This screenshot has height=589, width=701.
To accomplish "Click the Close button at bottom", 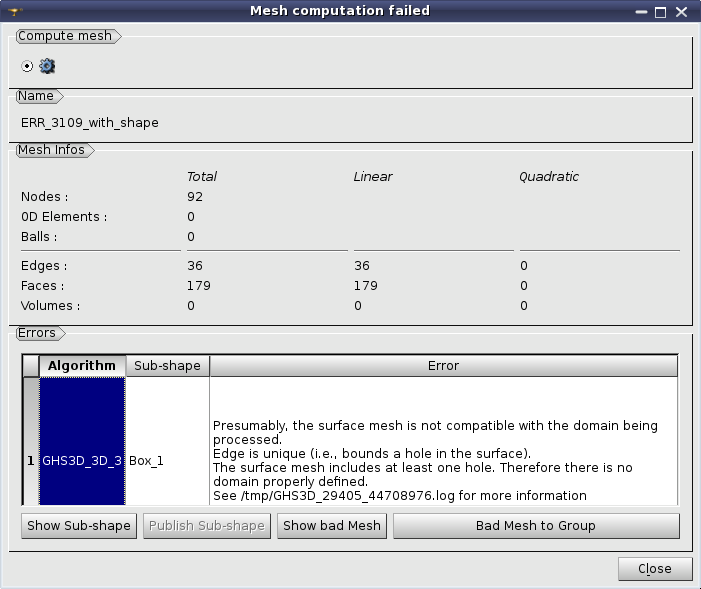I will 655,568.
